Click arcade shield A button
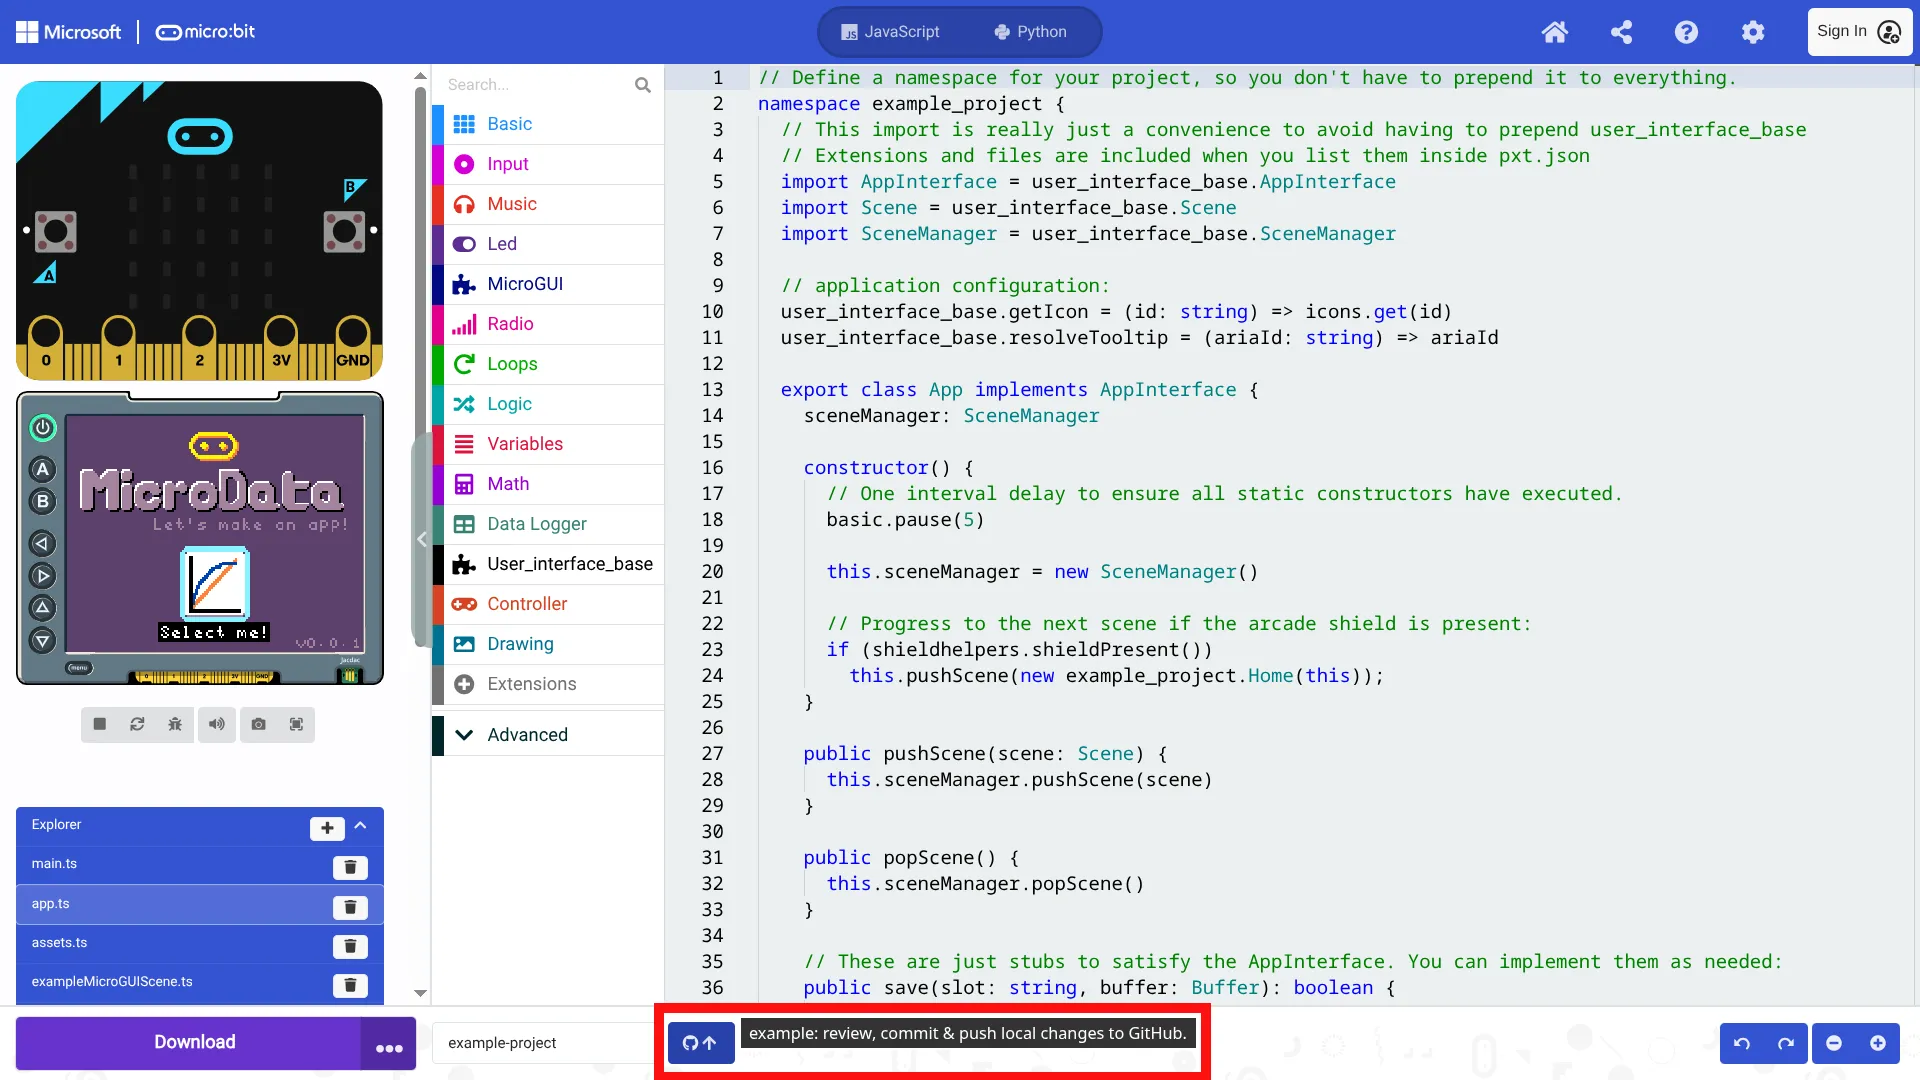The height and width of the screenshot is (1080, 1920). pyautogui.click(x=42, y=469)
